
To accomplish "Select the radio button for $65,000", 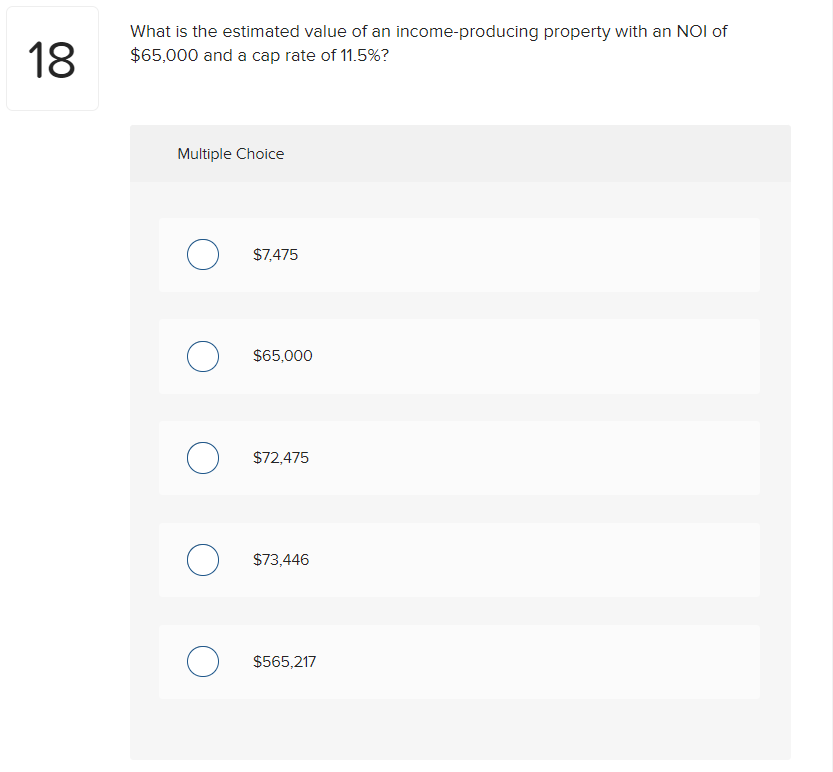I will click(x=203, y=356).
